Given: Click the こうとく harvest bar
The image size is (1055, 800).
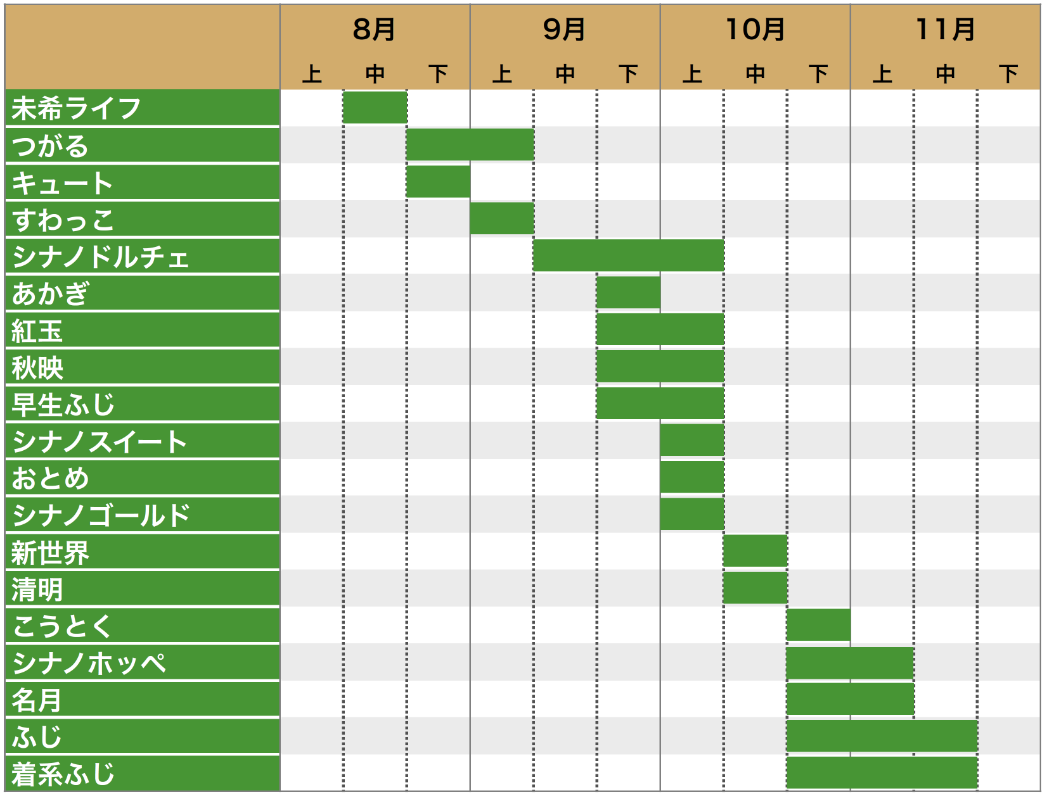Looking at the screenshot, I should (x=818, y=625).
